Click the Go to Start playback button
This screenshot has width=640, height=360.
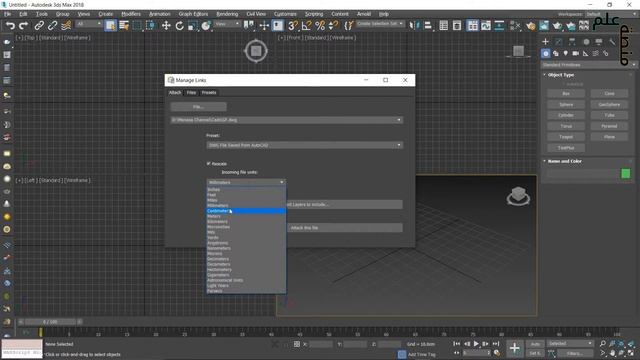pos(456,344)
